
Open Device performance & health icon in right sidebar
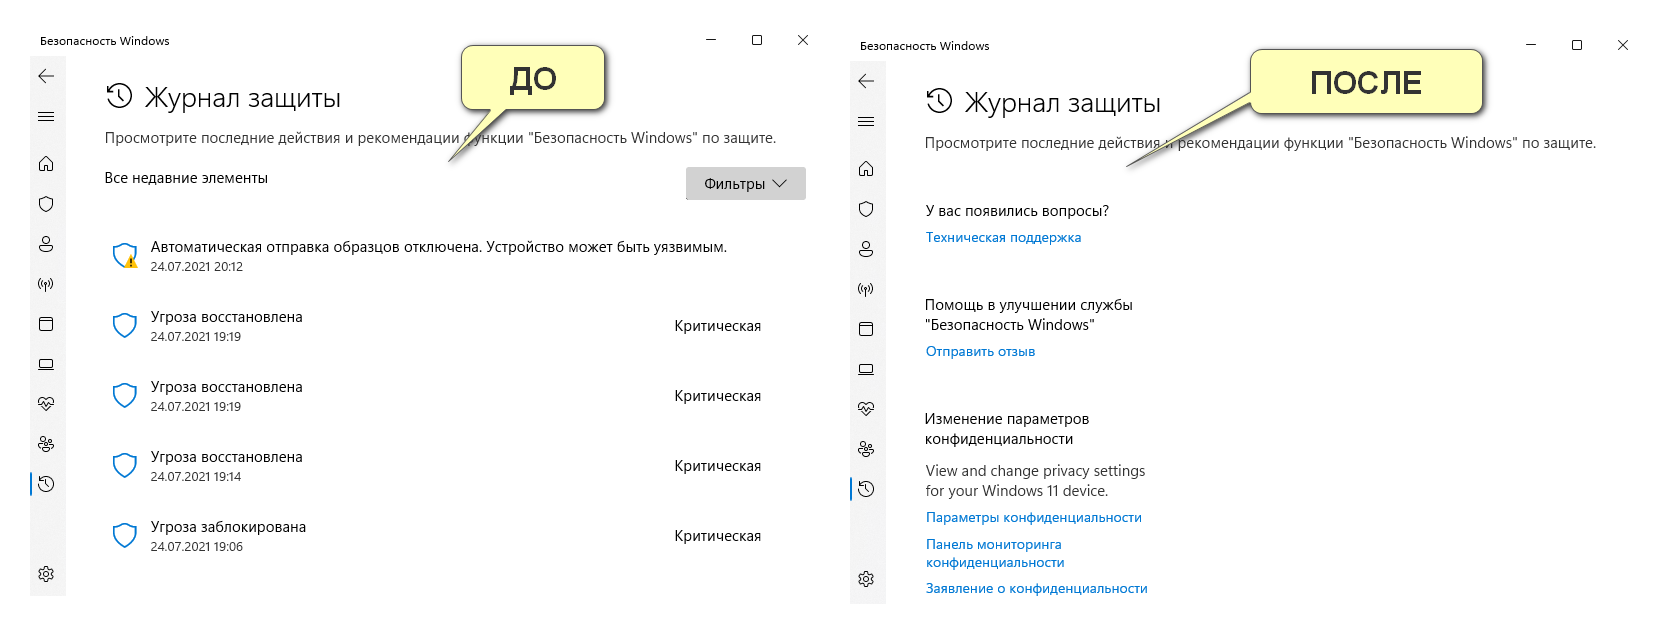866,409
